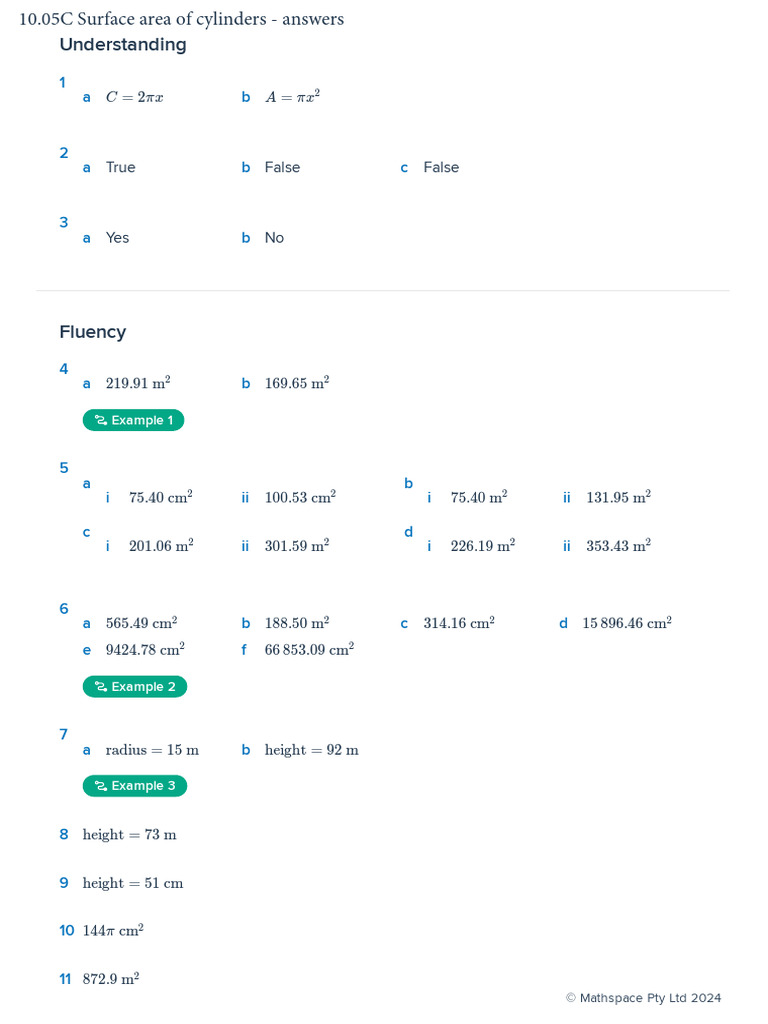Open the Example 2 link badge
The image size is (768, 1024).
point(135,686)
